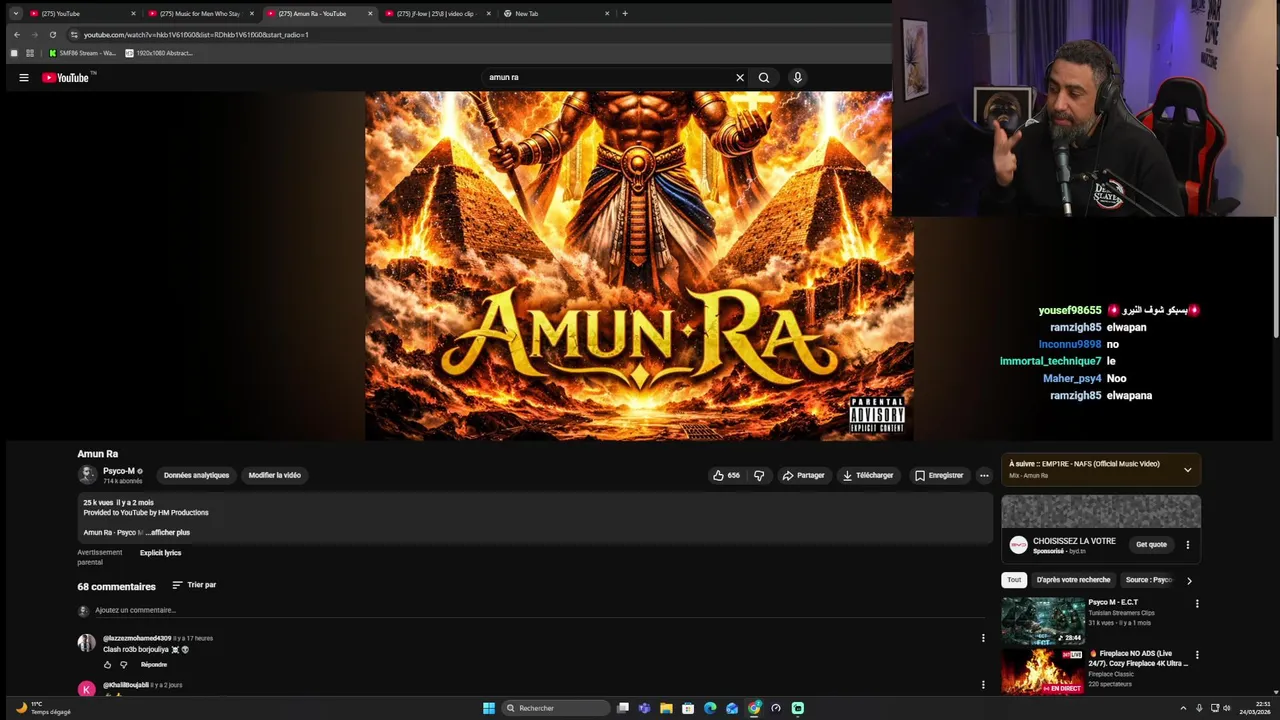
Task: Click the taskbar Rechercher search box
Action: 556,708
